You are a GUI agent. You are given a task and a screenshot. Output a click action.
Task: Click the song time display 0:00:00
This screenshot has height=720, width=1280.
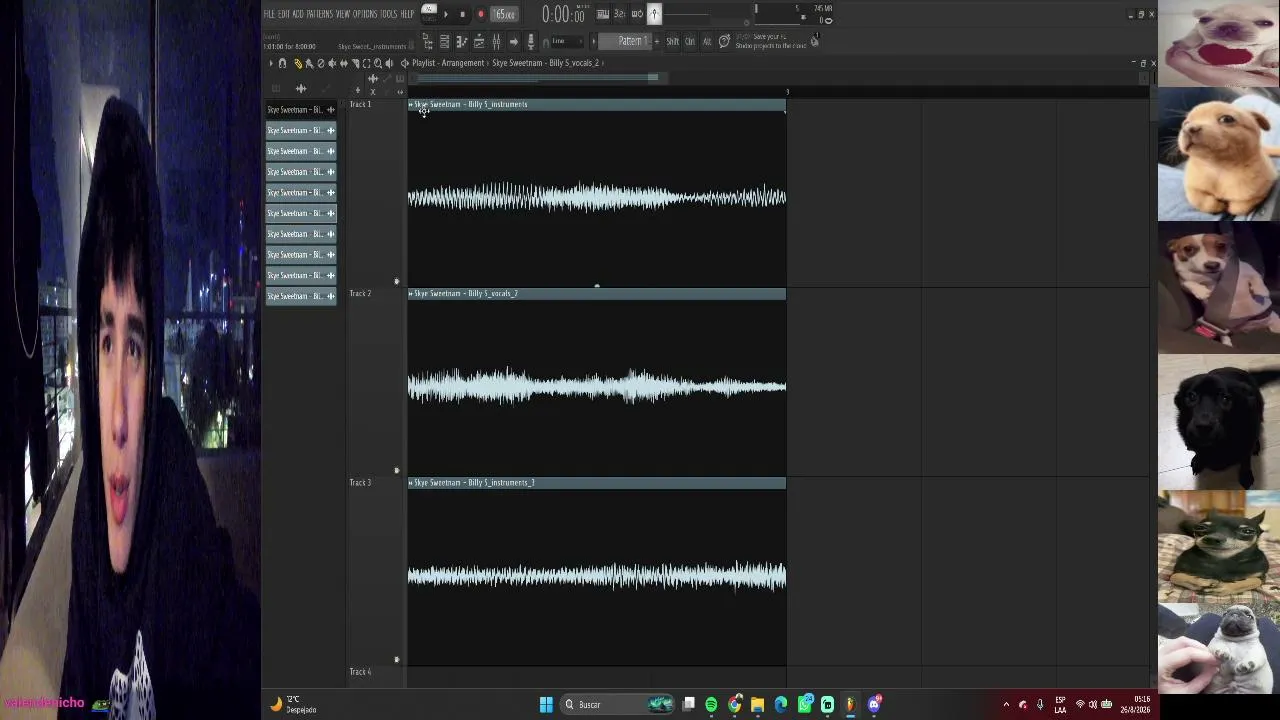tap(563, 14)
